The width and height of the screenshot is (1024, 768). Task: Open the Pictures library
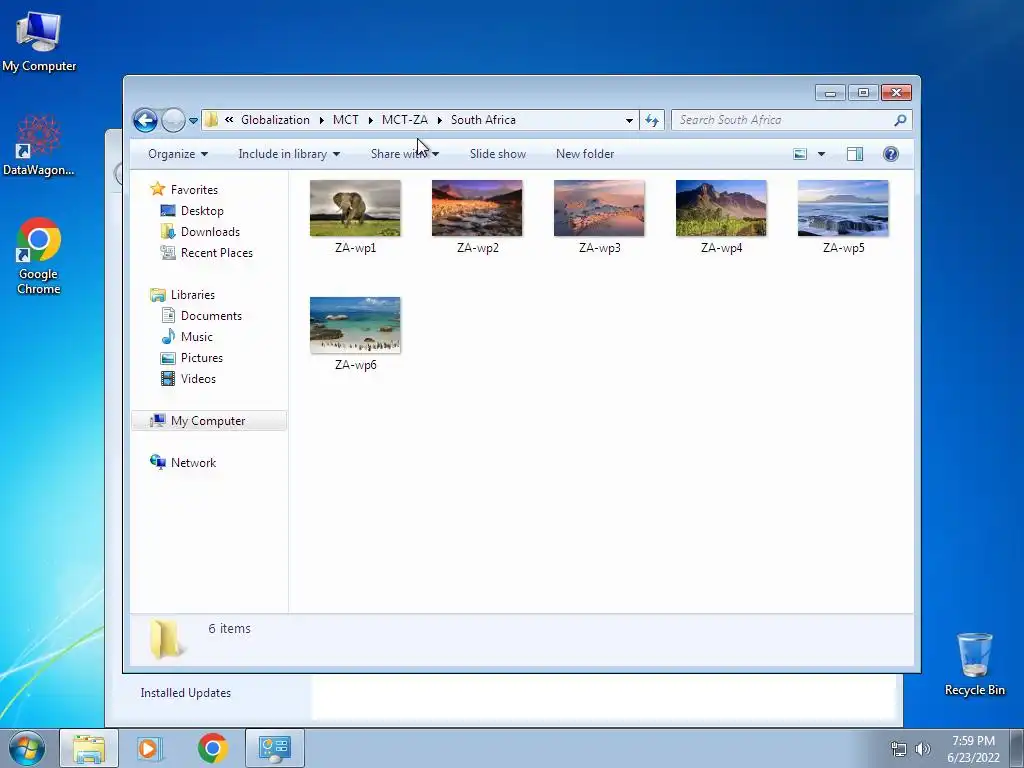coord(201,358)
